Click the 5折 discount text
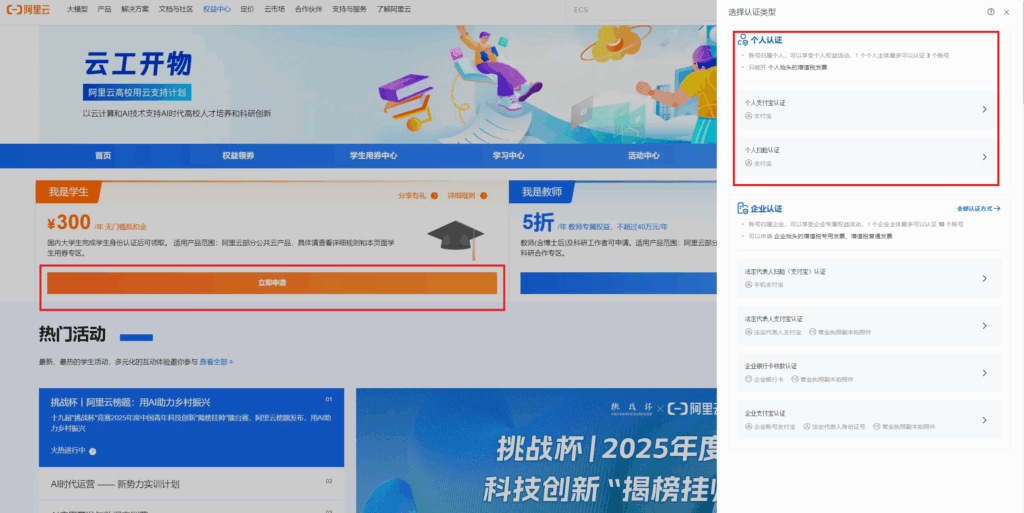 [538, 223]
